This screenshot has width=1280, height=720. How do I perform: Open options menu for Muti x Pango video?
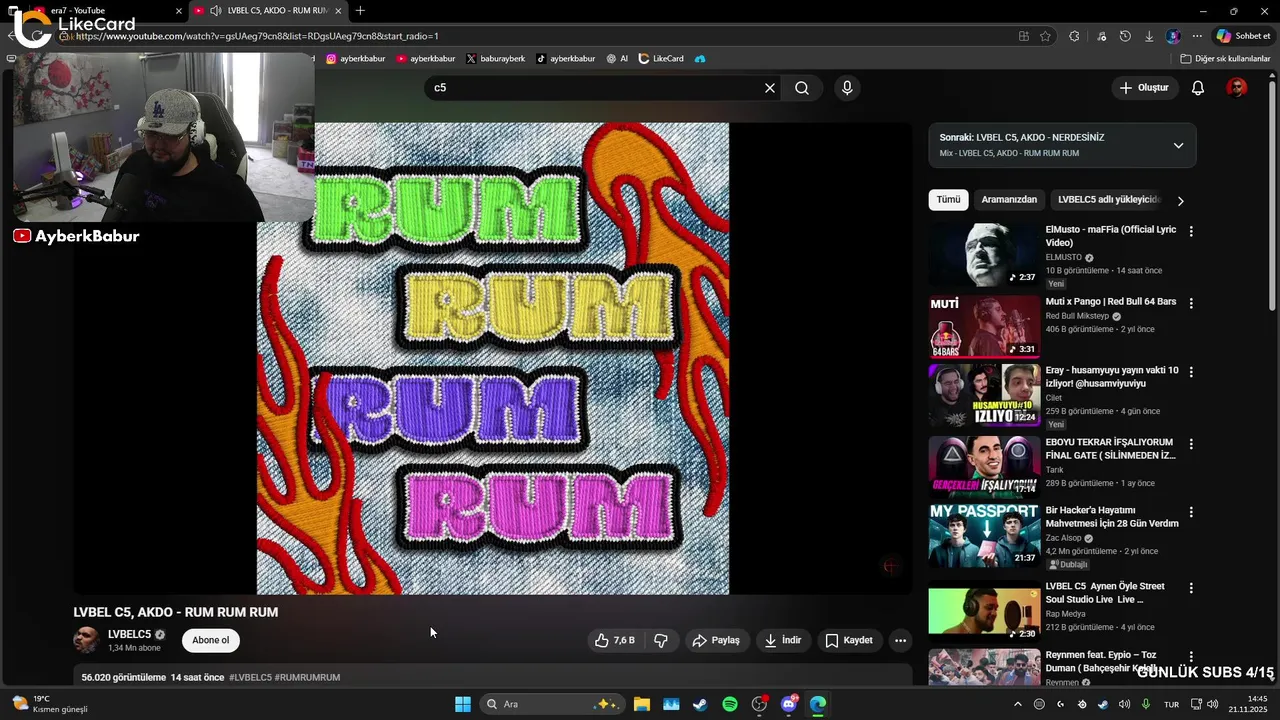[x=1190, y=303]
